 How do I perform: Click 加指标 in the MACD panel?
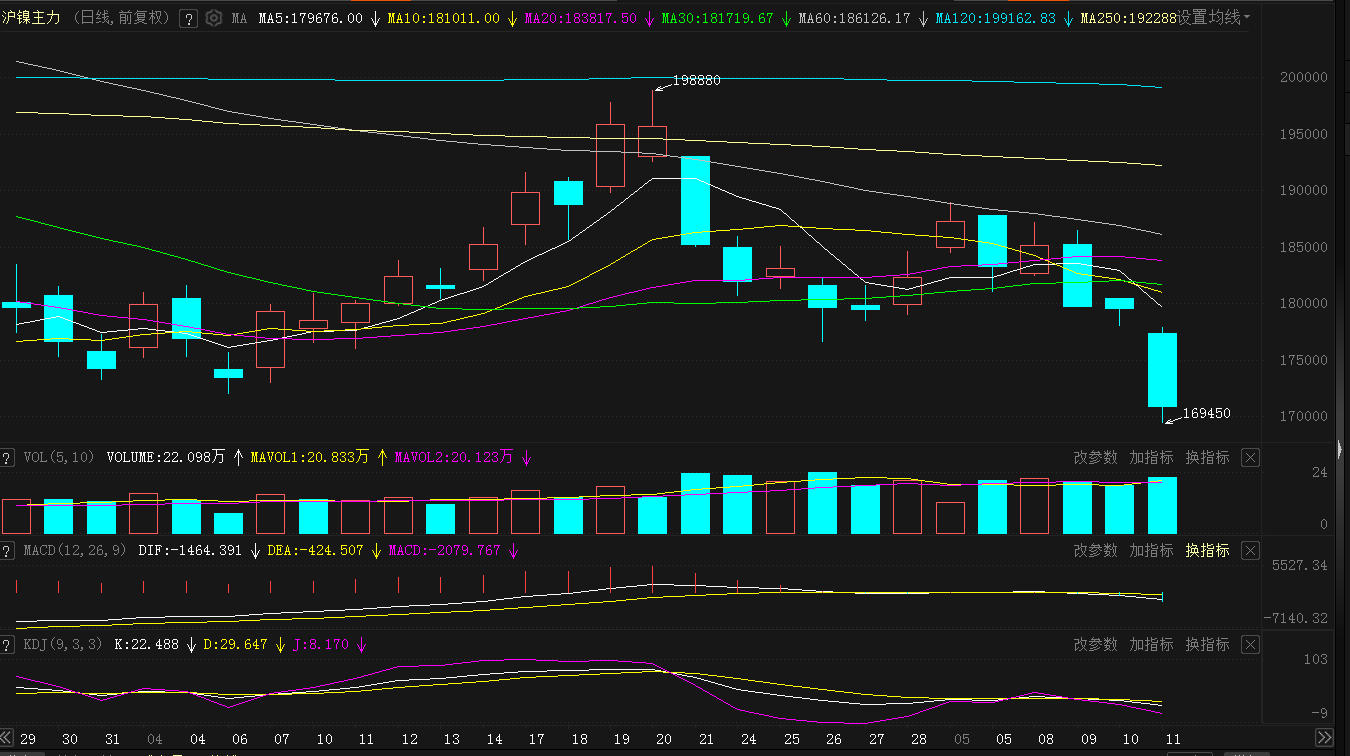click(x=1151, y=551)
